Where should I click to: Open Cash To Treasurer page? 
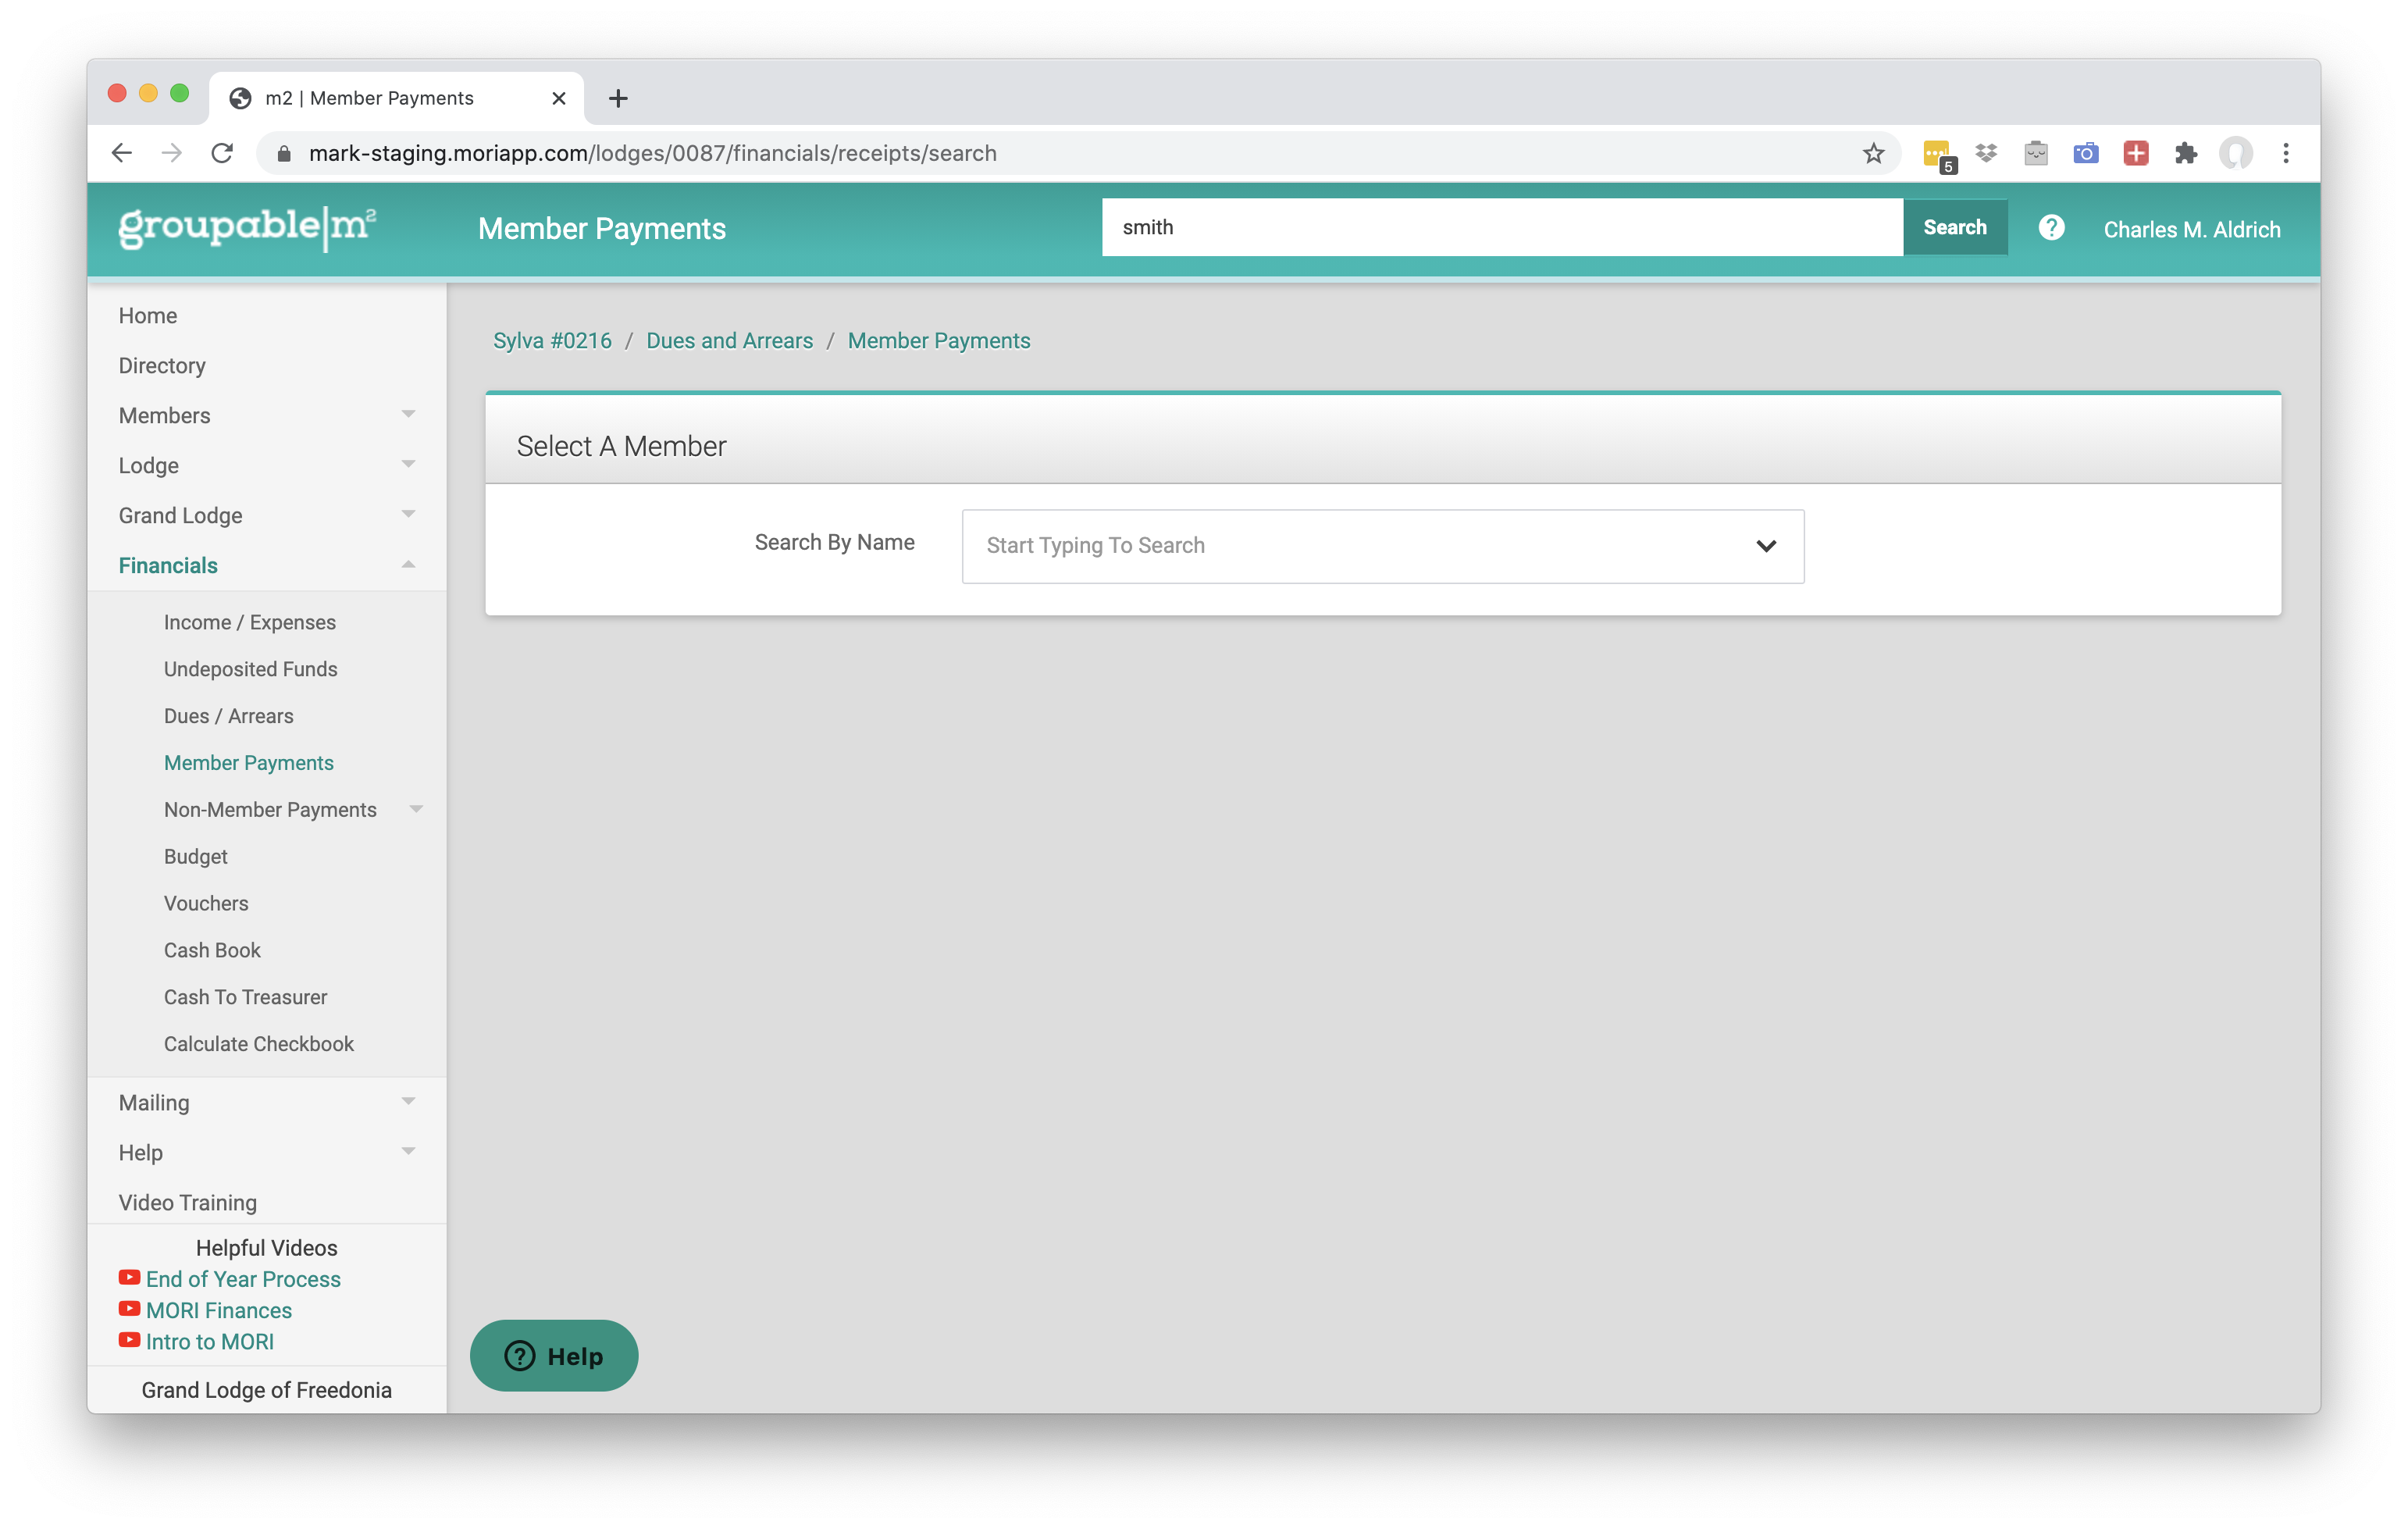coord(245,997)
